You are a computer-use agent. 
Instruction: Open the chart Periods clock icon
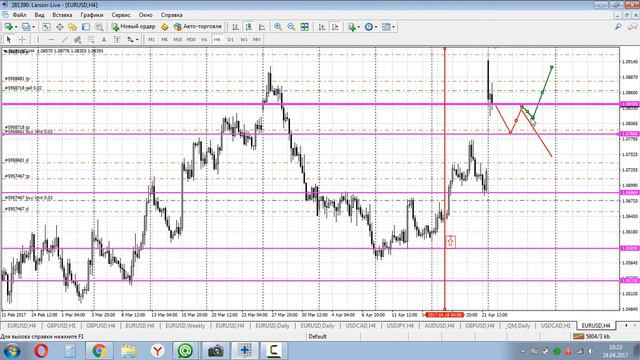369,27
